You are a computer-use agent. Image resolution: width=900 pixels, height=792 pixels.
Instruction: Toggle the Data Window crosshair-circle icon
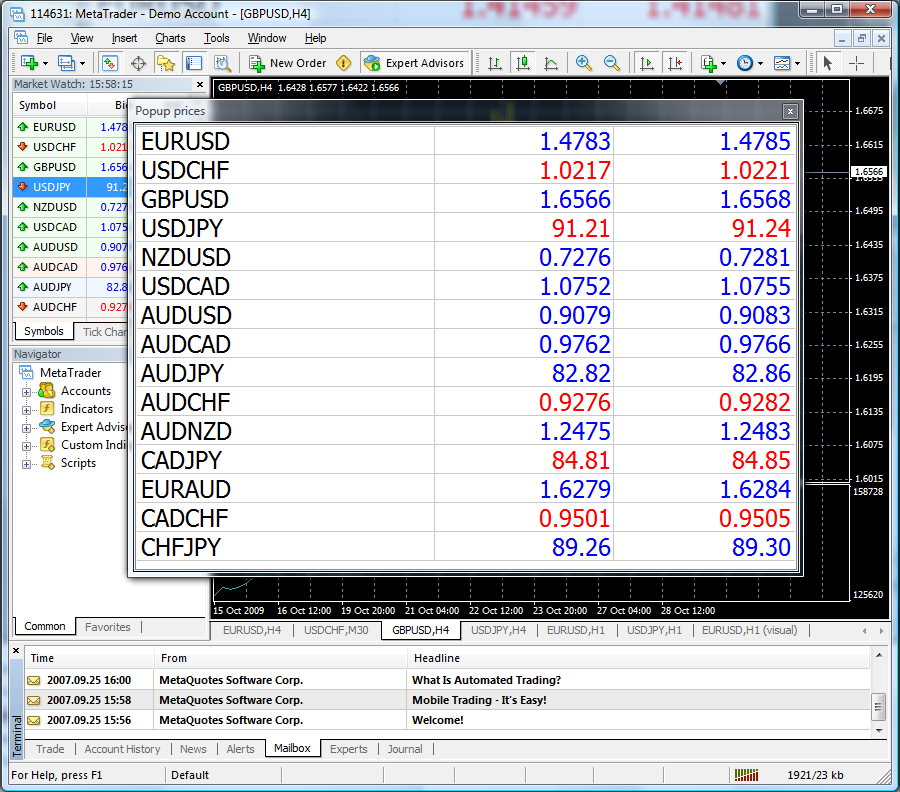(138, 63)
